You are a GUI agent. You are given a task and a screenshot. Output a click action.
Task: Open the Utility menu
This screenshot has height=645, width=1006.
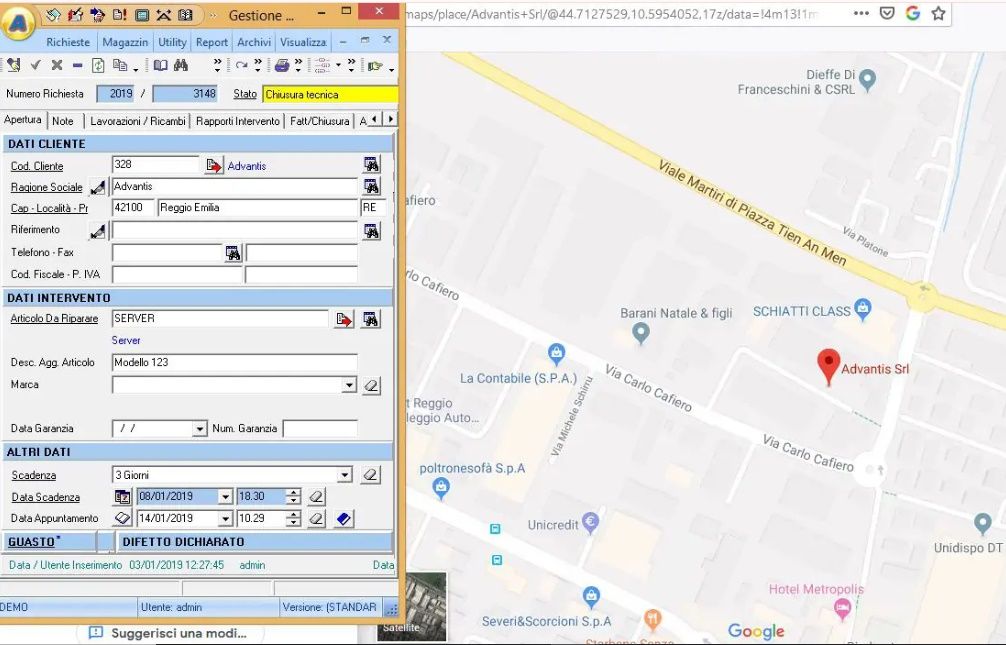tap(172, 42)
